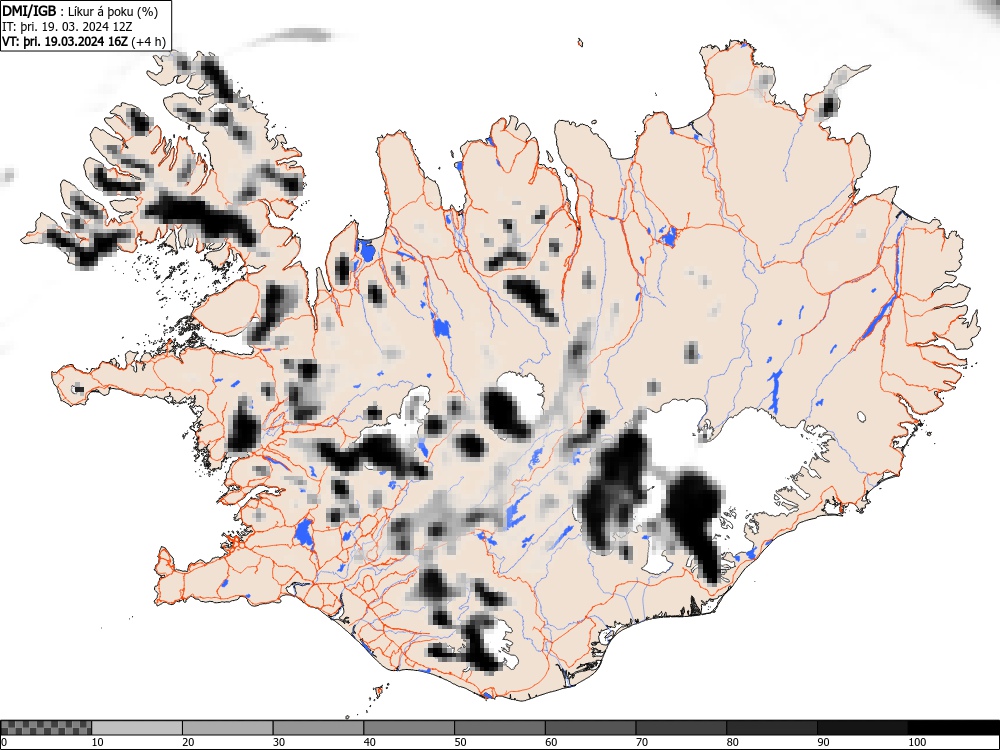Click the initial time line 'IT: þri. 19. 03. 2024 12Z'
1000x750 pixels.
click(x=67, y=27)
